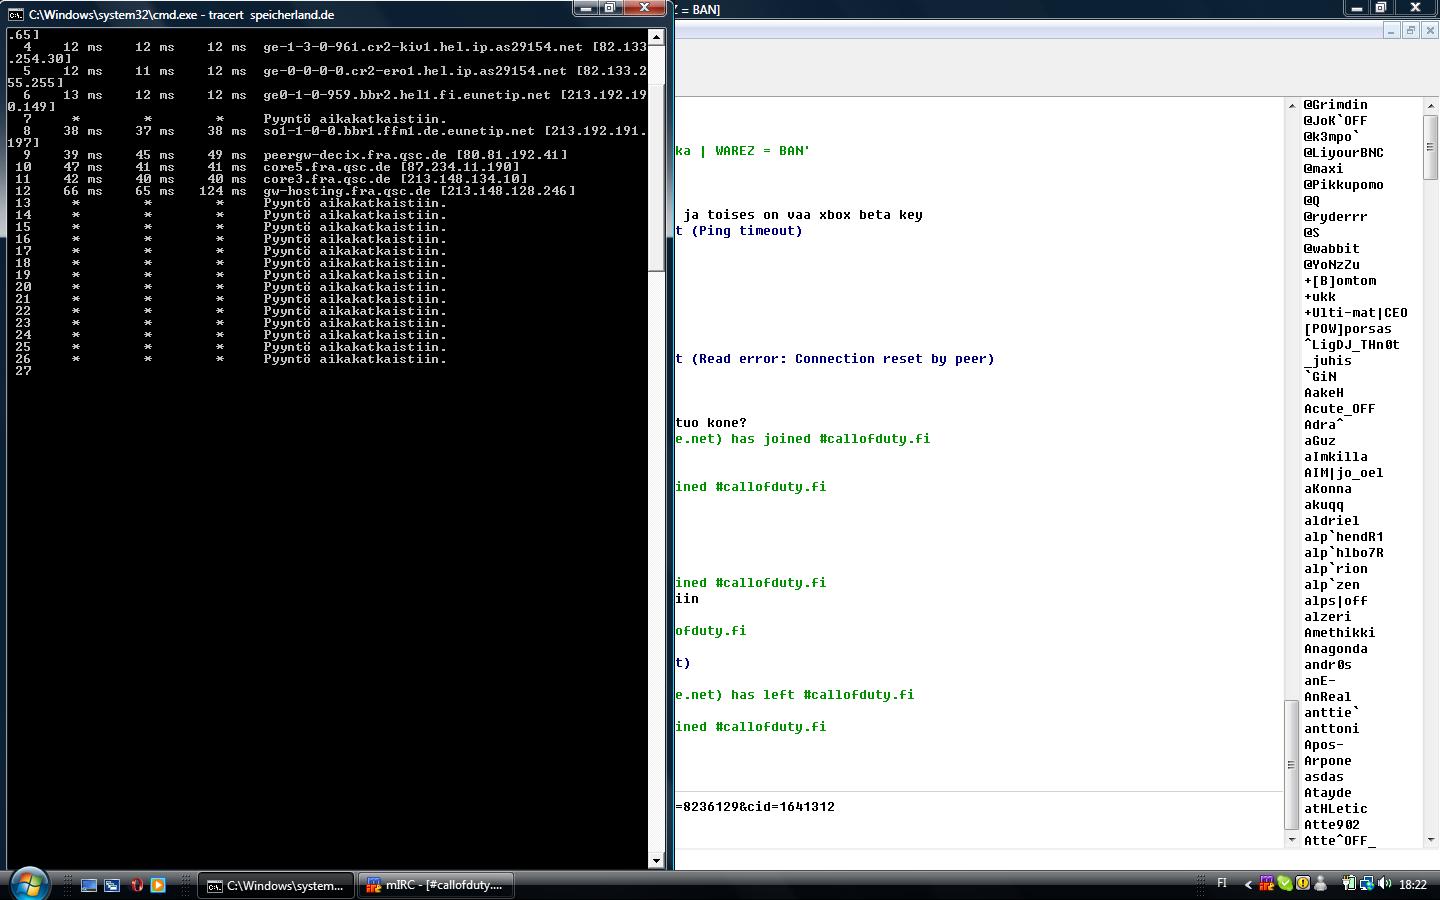Switch to mIRC taskbar button

click(x=435, y=885)
